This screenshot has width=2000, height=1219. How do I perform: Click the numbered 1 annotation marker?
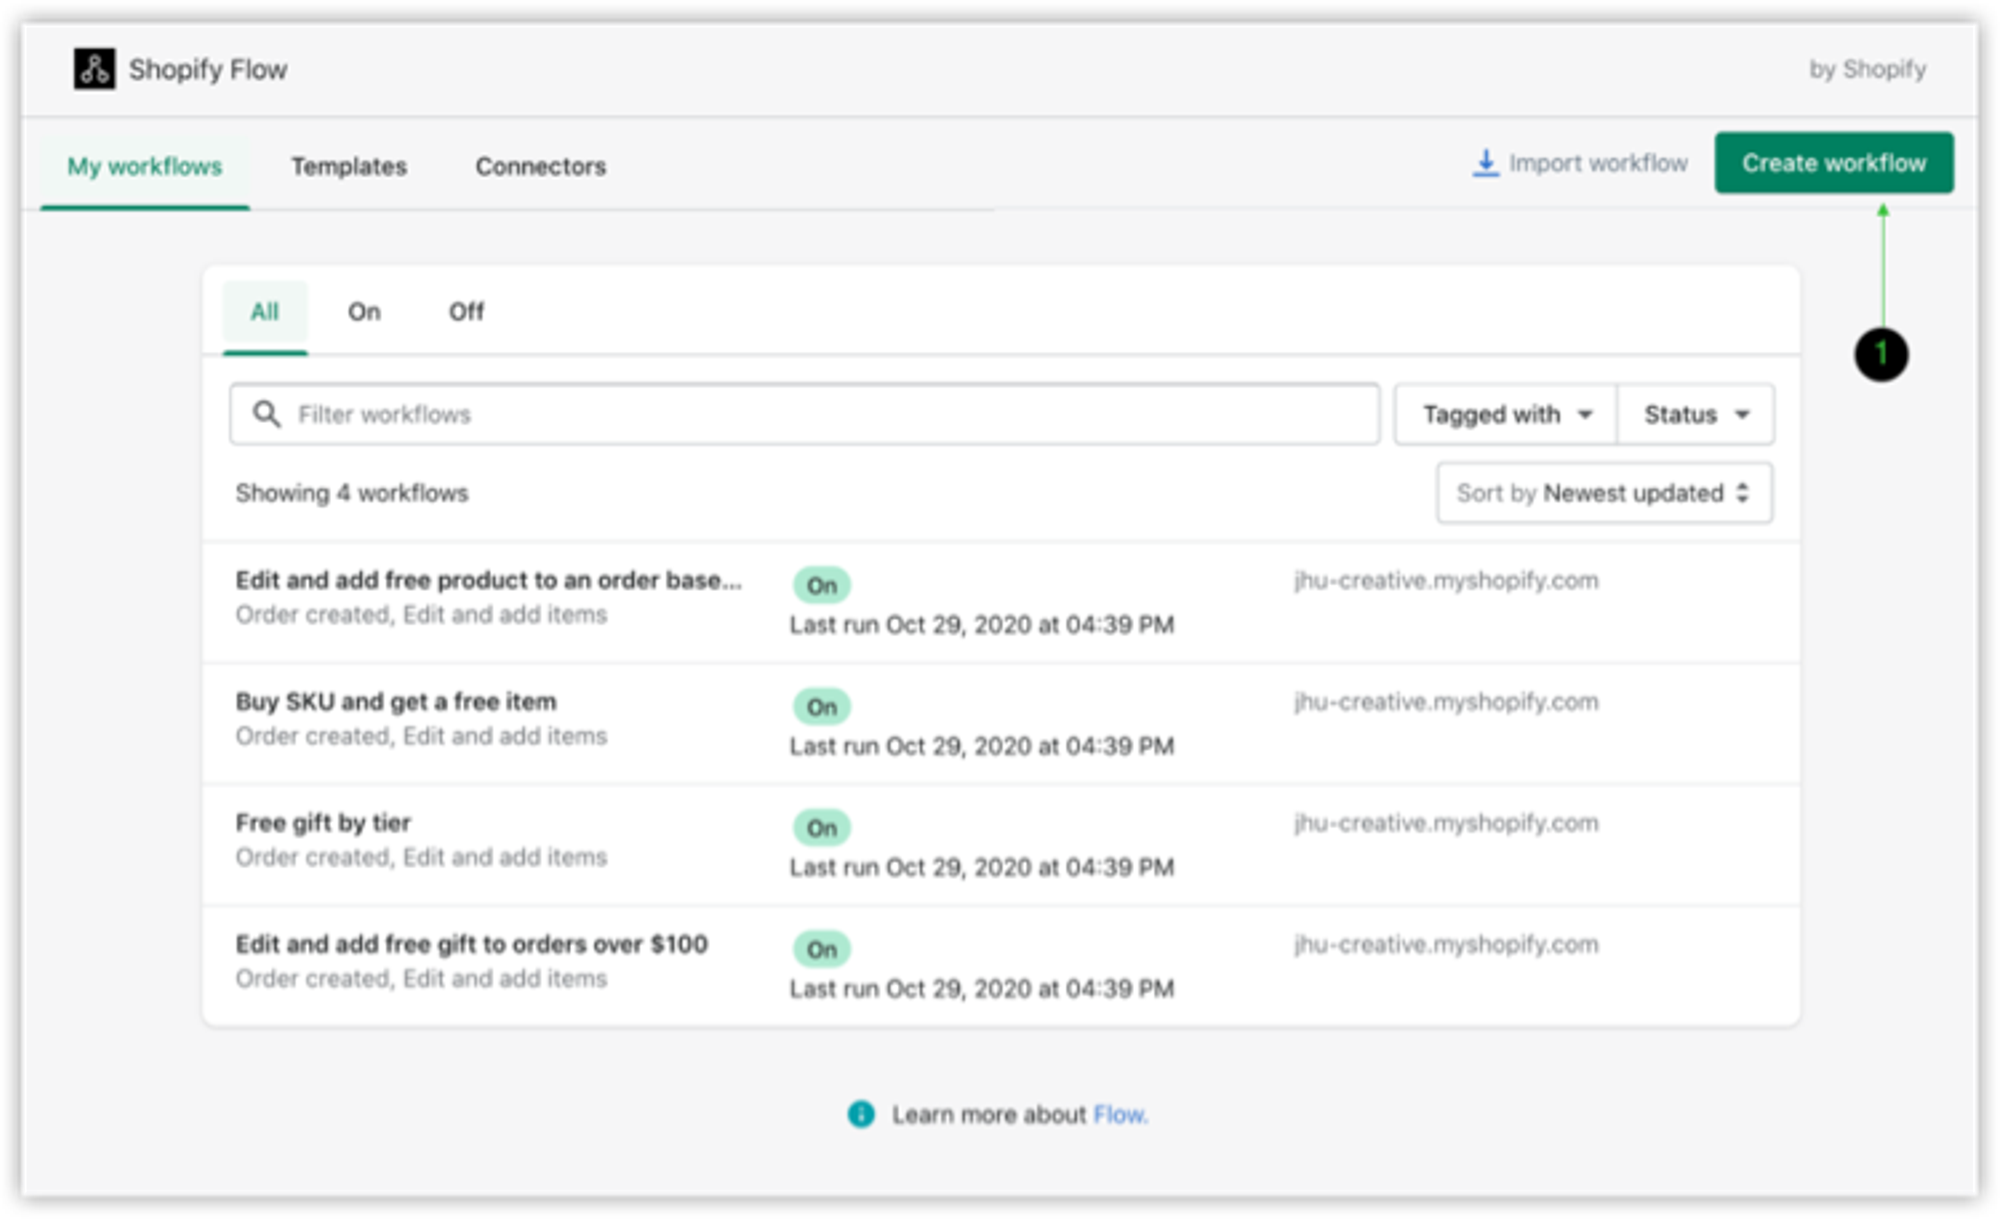pyautogui.click(x=1881, y=354)
